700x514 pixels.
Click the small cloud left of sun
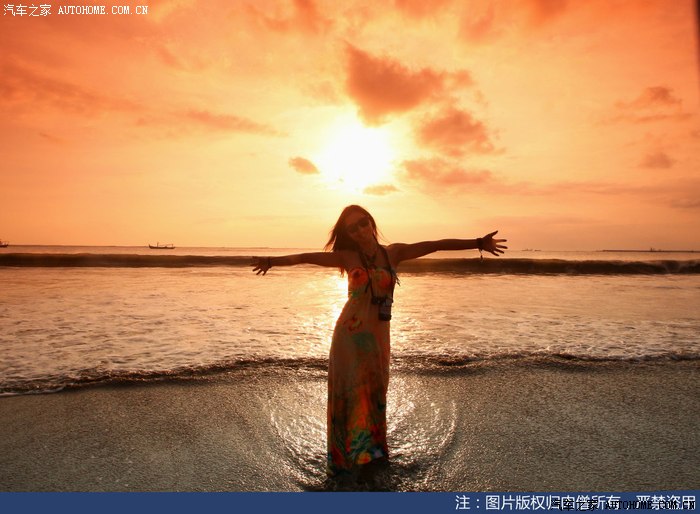point(303,165)
